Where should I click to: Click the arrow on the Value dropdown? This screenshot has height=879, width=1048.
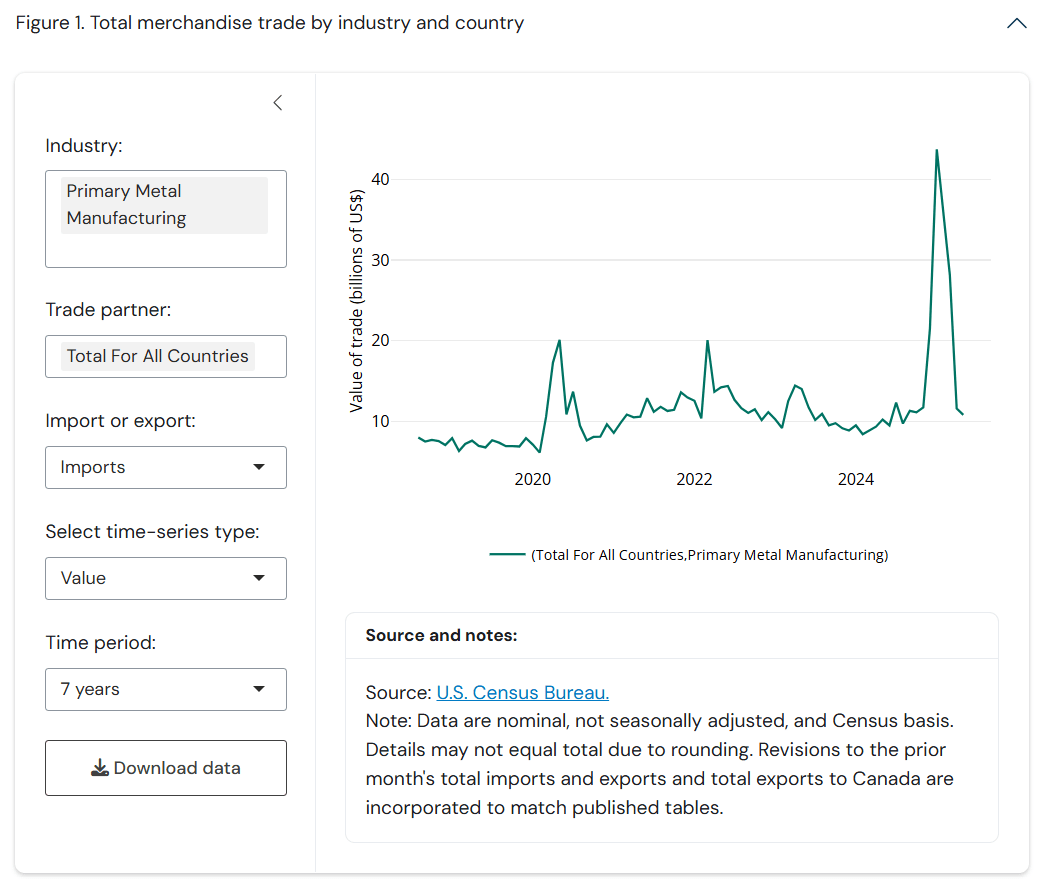tap(259, 578)
